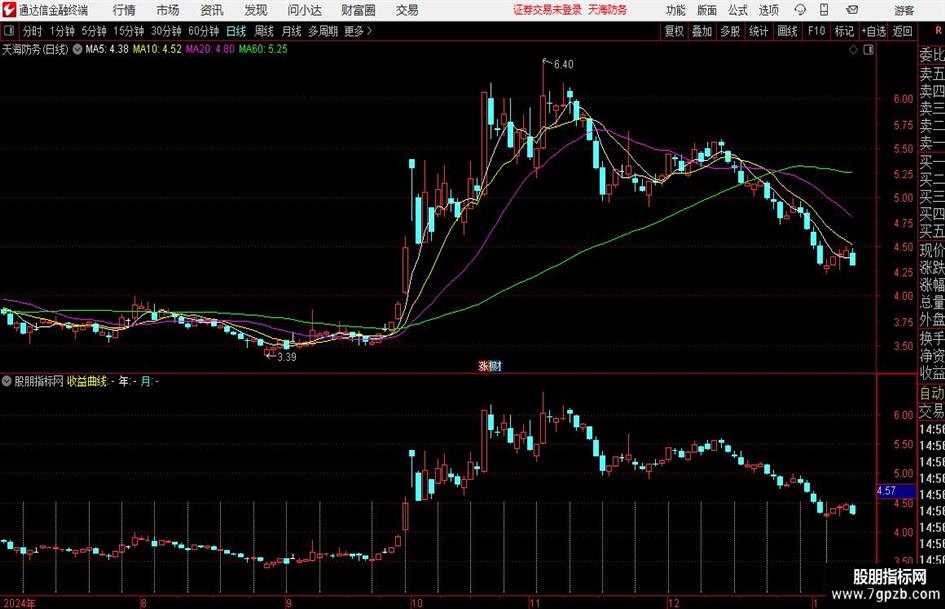Click the customer service headset icon
This screenshot has width=945, height=609.
[800, 10]
